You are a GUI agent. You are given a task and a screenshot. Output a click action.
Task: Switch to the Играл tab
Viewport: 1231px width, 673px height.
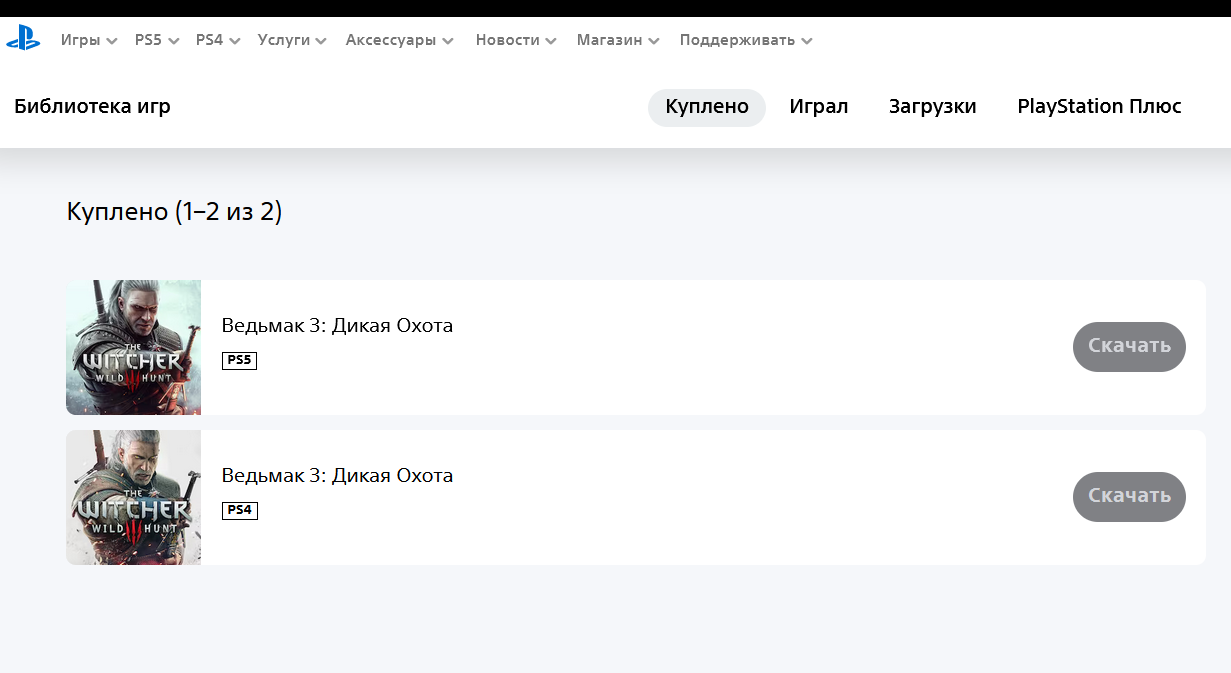(x=818, y=107)
